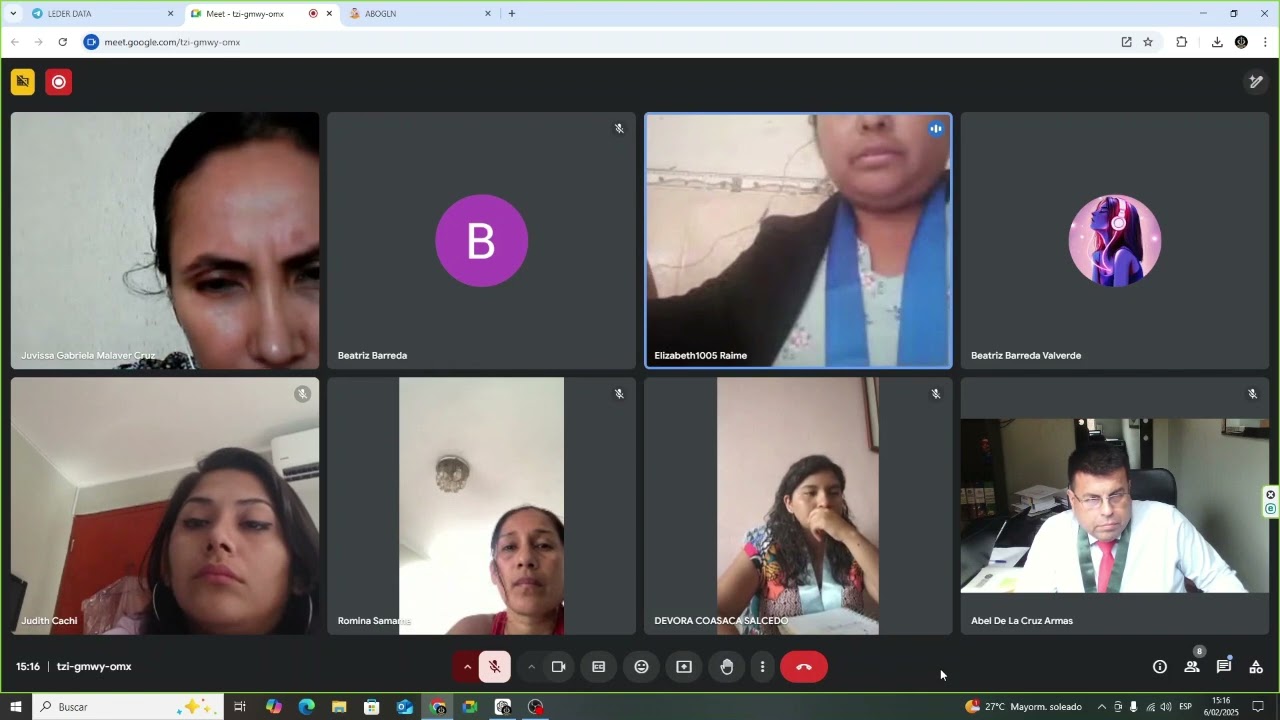Select Elizabeth1005 Raime video tile
Image resolution: width=1280 pixels, height=720 pixels.
coord(798,241)
